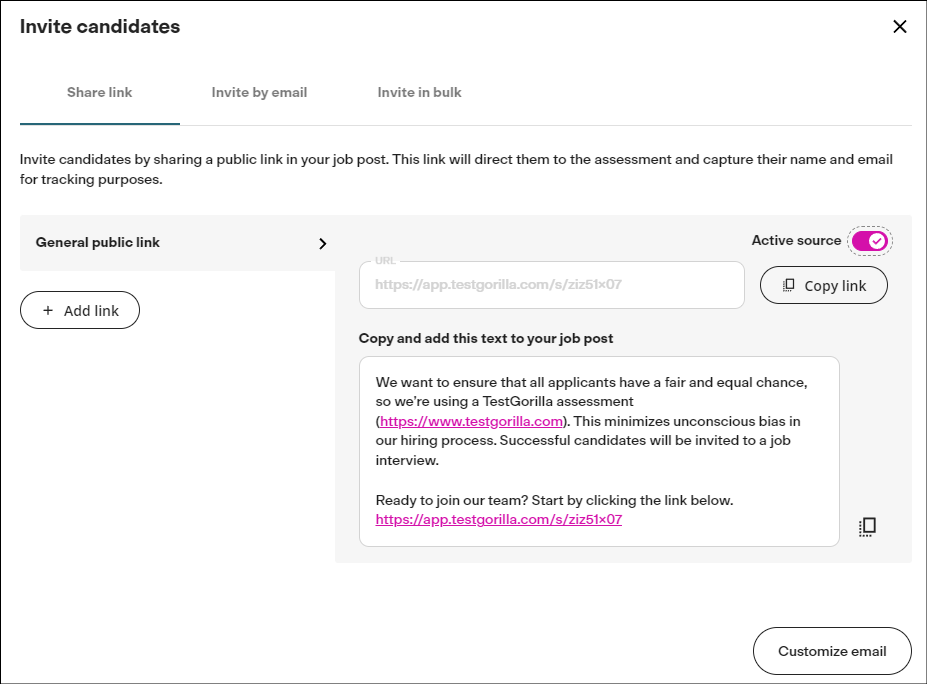Click the Invite candidates dialog title
This screenshot has width=927, height=684.
(x=100, y=27)
